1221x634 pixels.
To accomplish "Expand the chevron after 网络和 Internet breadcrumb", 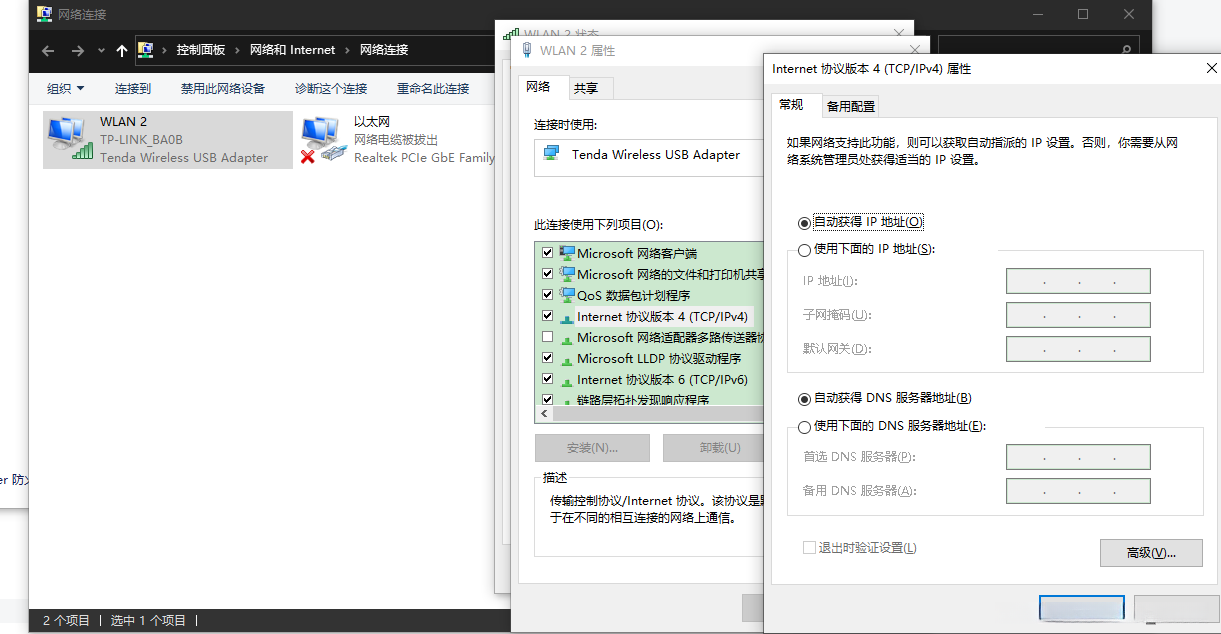I will tap(347, 50).
